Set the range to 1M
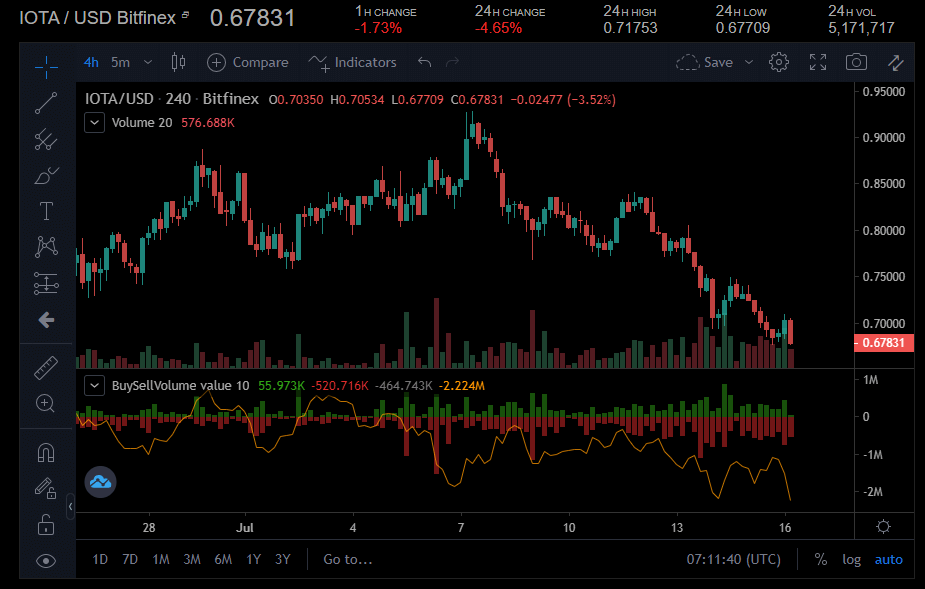Screen dimensions: 925x589 [x=160, y=559]
